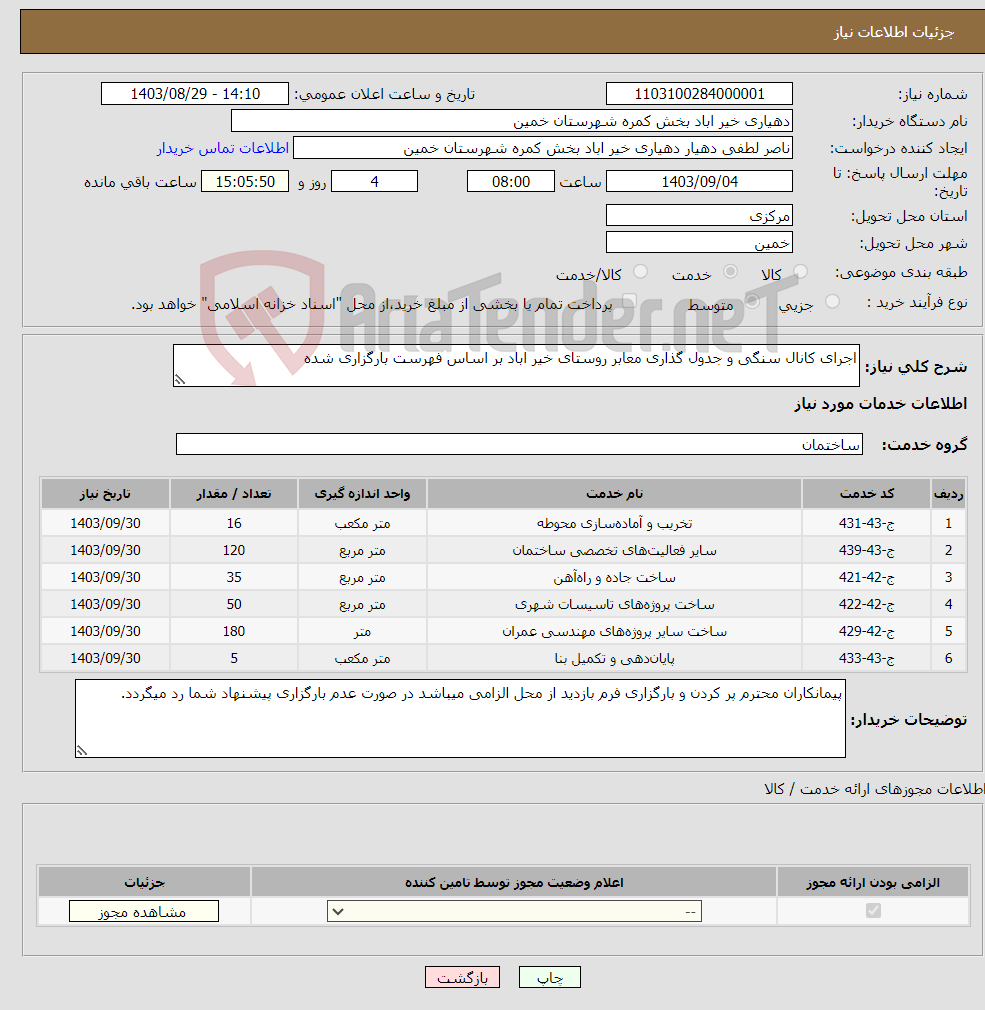Click service code ج-42-422

[x=866, y=604]
